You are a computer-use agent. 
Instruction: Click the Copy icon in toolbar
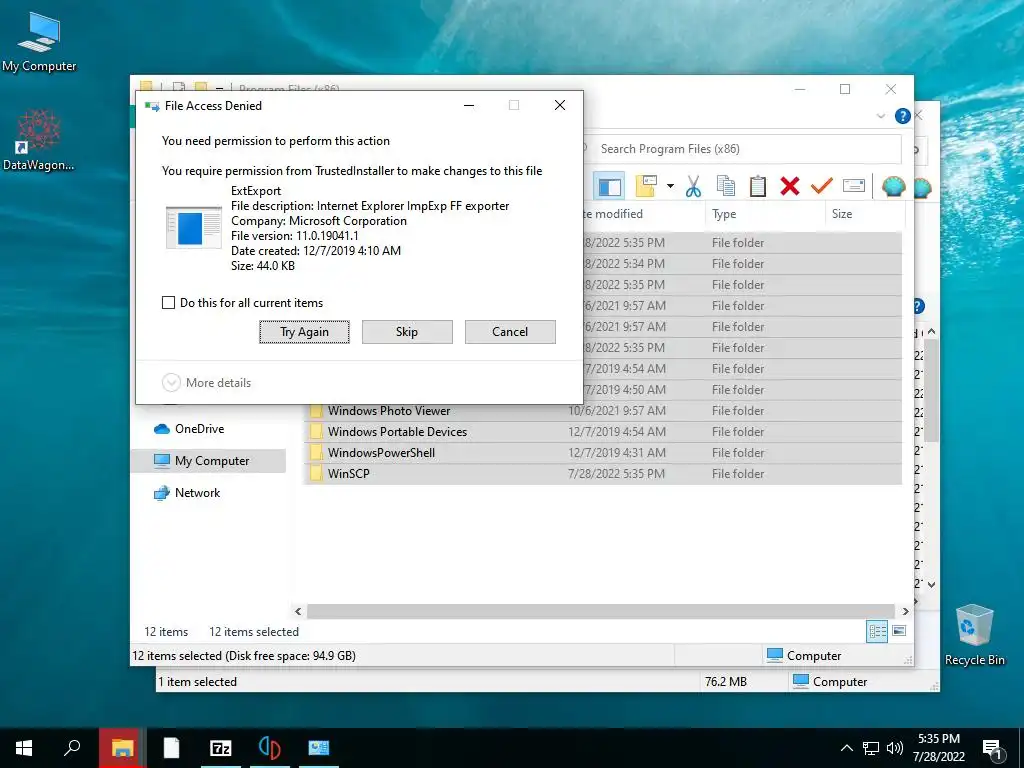tap(726, 186)
